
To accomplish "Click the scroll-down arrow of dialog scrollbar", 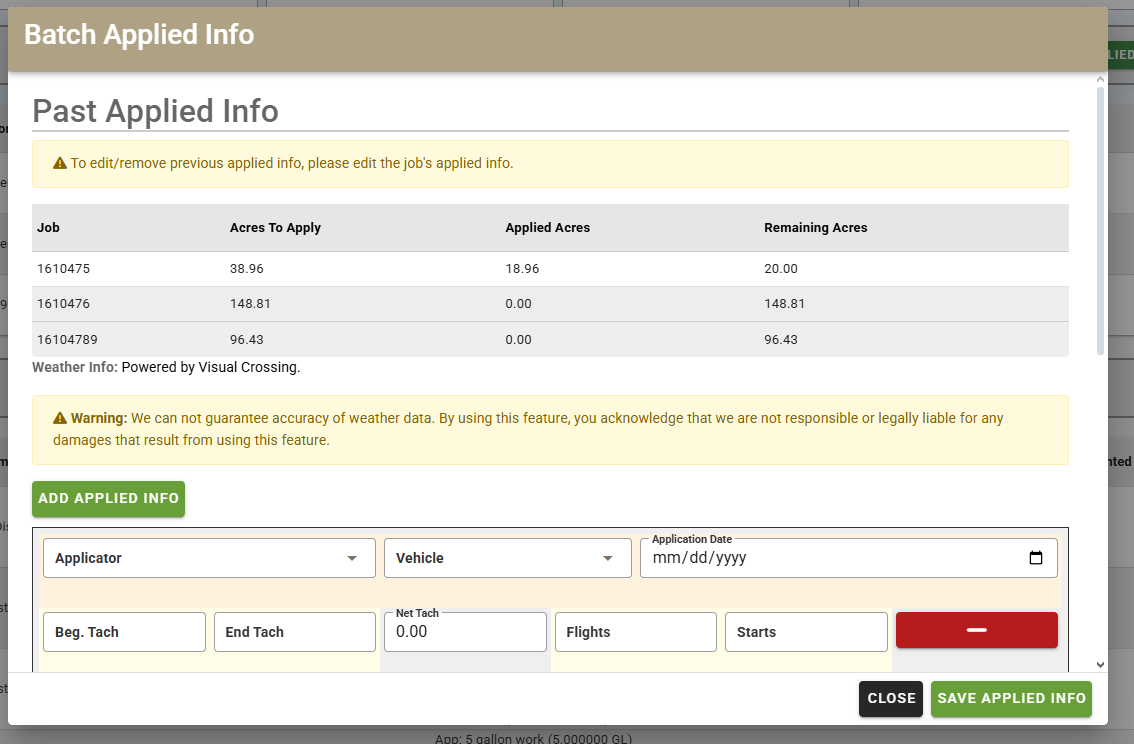I will point(1100,664).
